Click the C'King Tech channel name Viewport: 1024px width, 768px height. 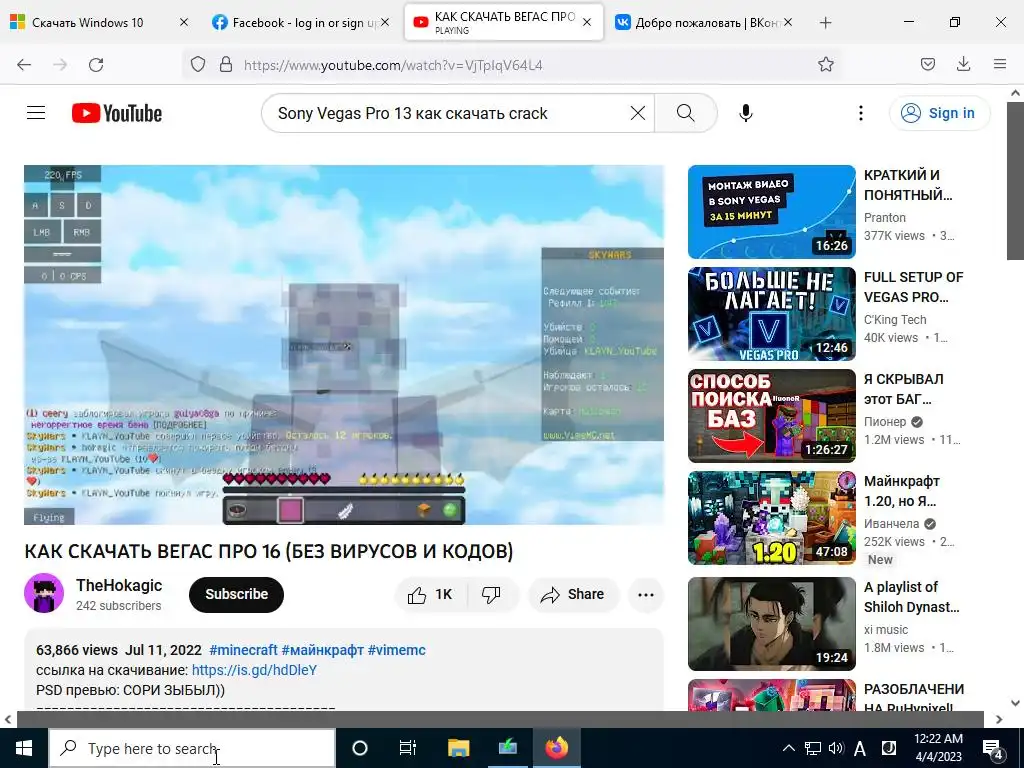(895, 319)
